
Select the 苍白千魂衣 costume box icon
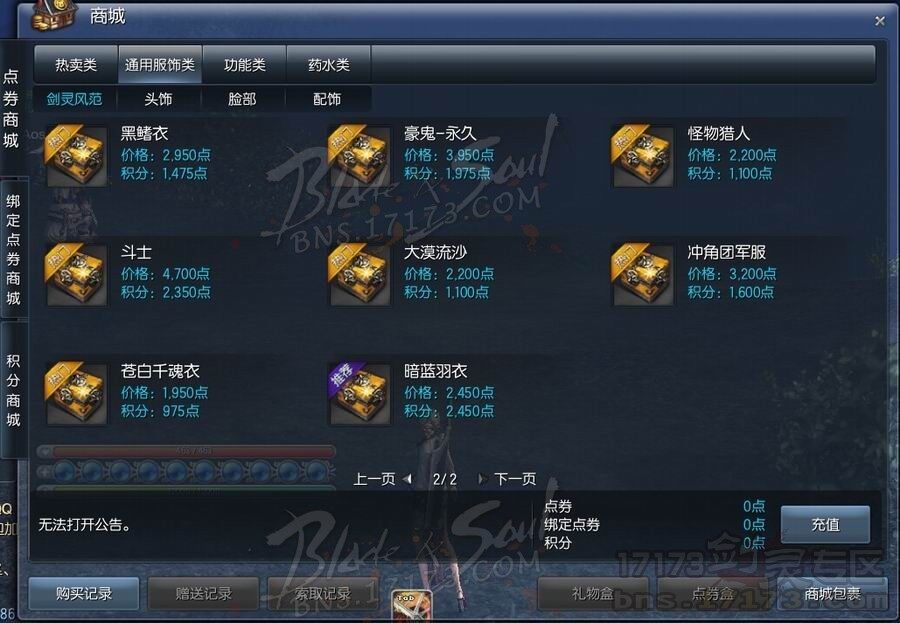pos(76,394)
